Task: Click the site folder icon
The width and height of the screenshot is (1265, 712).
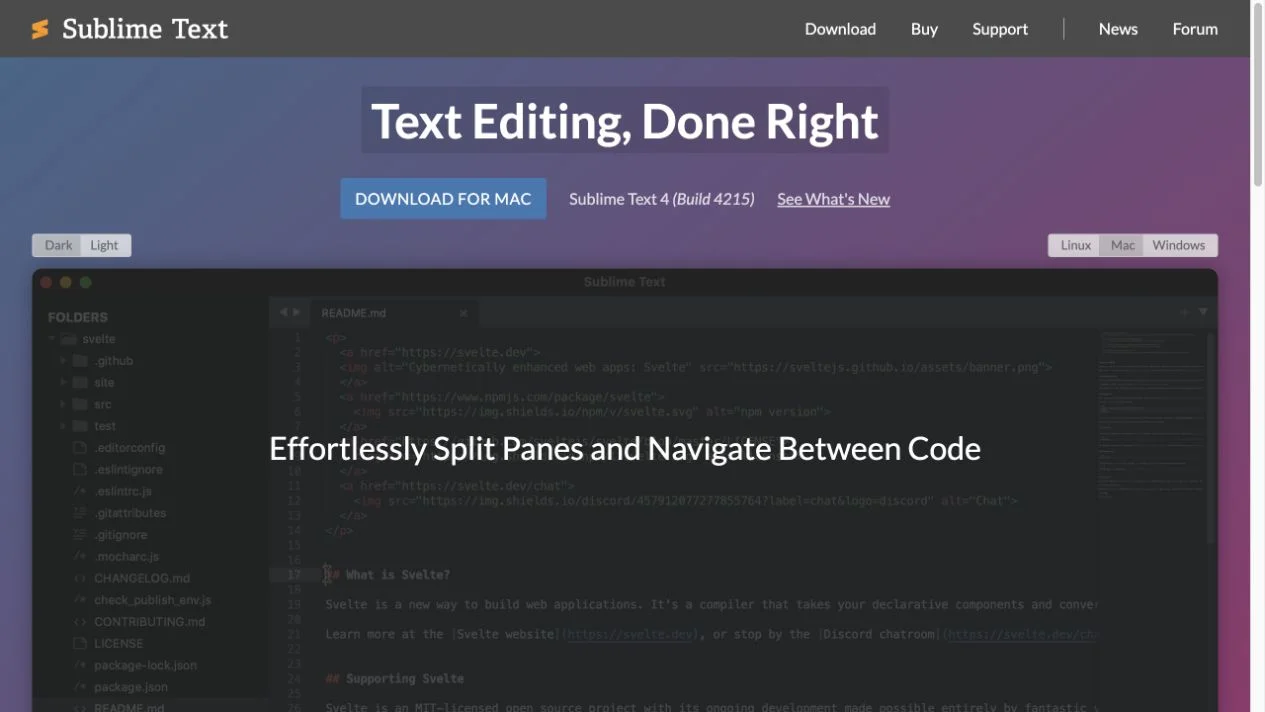Action: point(80,383)
